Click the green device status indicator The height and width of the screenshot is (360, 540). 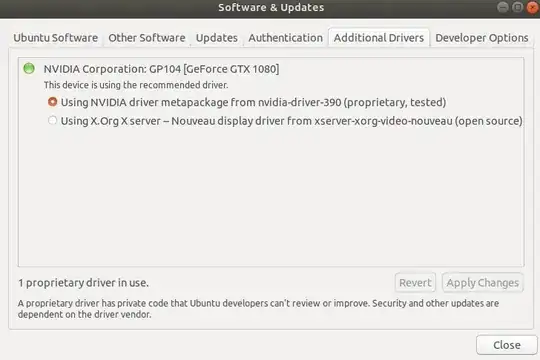pyautogui.click(x=29, y=68)
